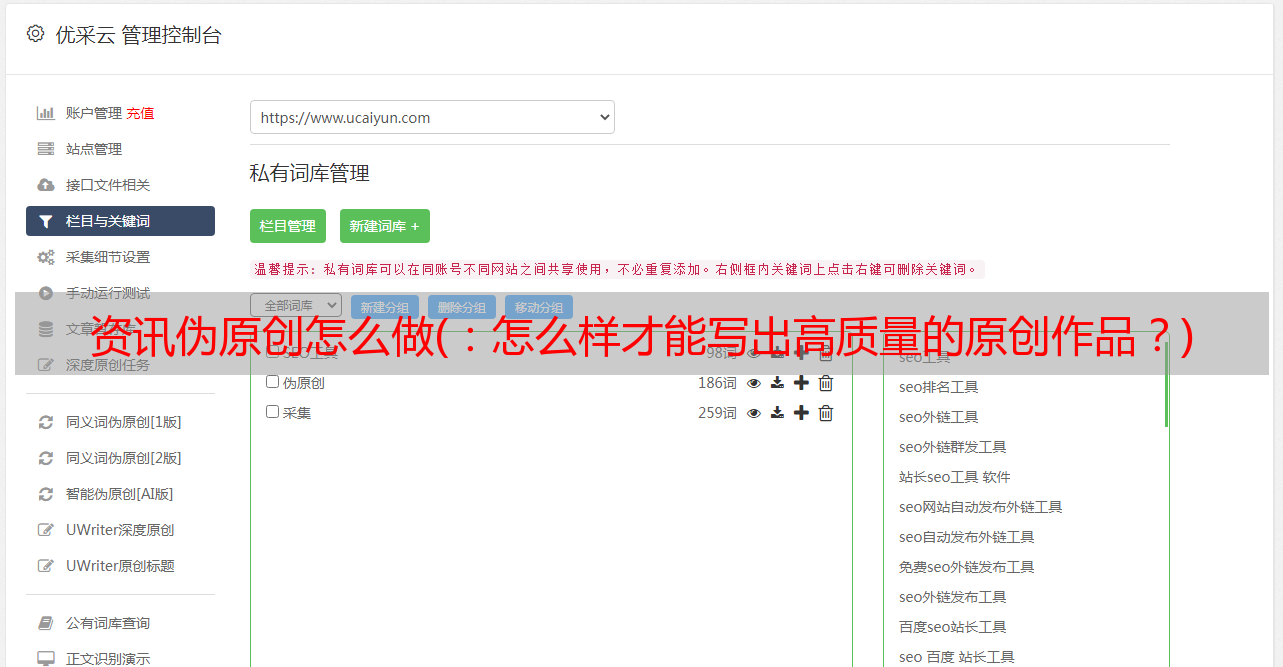Open 正文识别演示 page
Image resolution: width=1283 pixels, height=667 pixels.
click(108, 659)
